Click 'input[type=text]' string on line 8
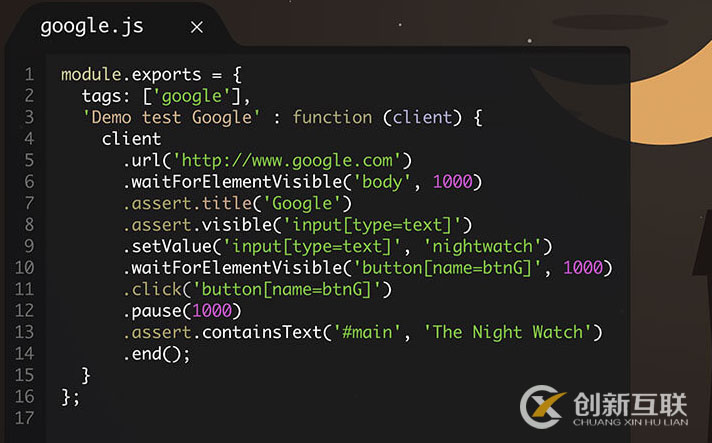Screen dimensions: 712x443 (372, 225)
